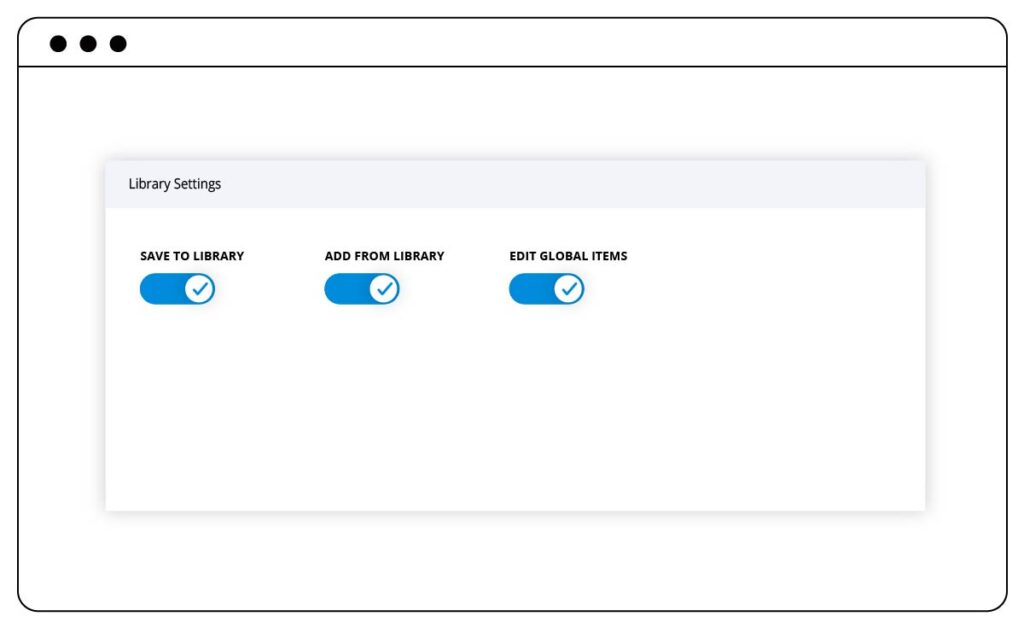
Task: Disable the Add From Library switch
Action: (362, 289)
